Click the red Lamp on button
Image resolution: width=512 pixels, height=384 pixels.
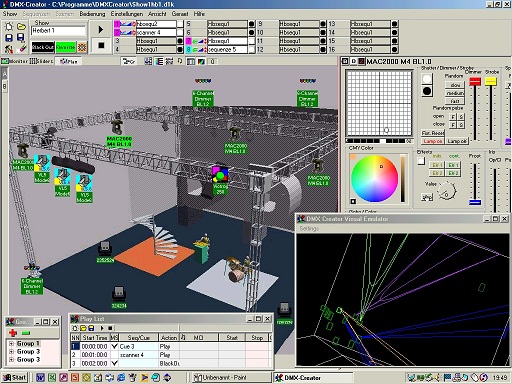coord(433,141)
